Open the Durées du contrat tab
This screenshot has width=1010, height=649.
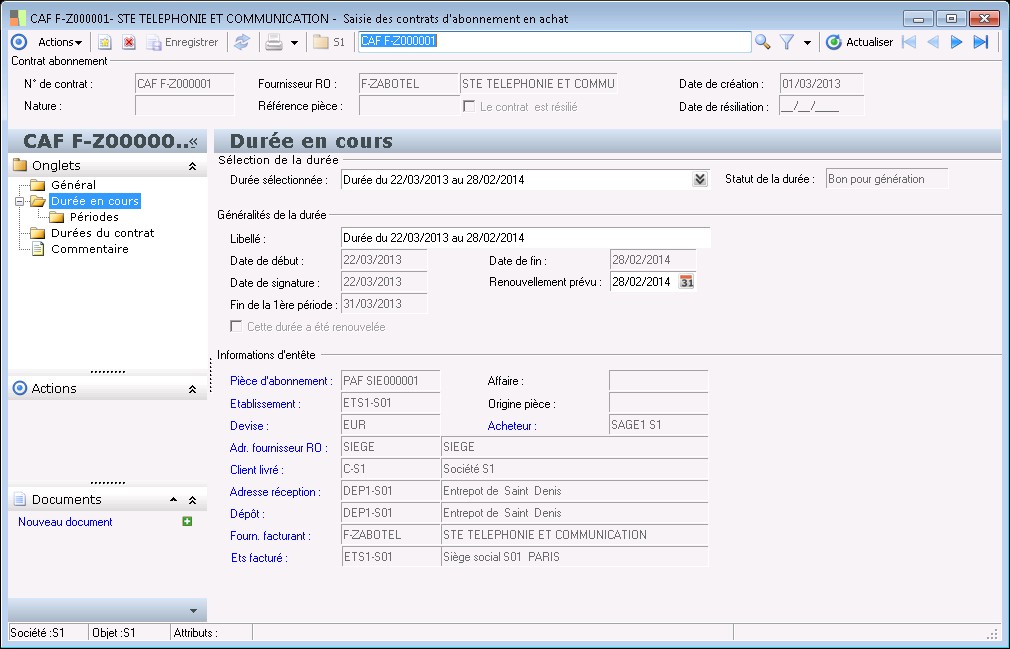(102, 233)
